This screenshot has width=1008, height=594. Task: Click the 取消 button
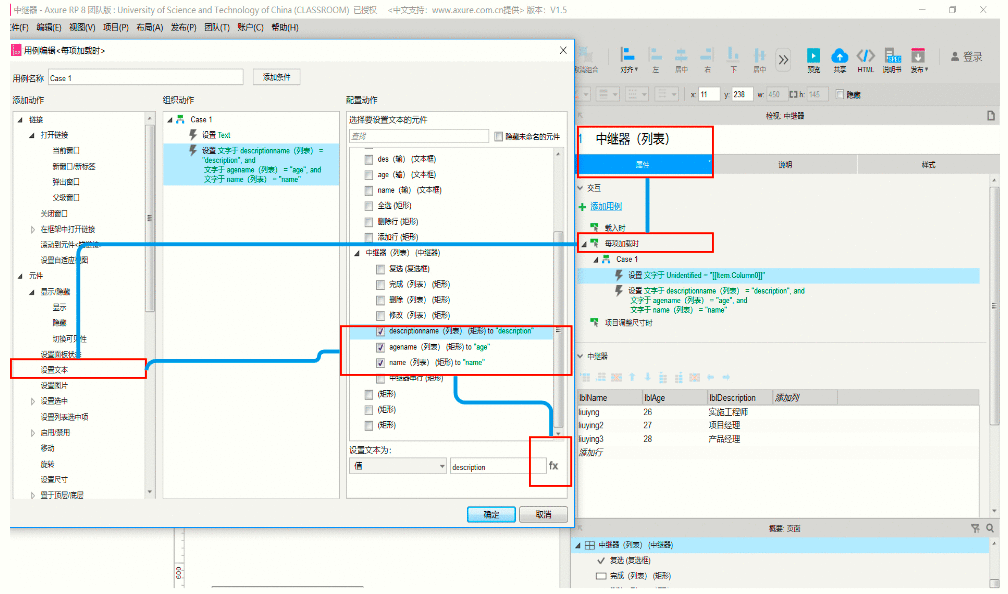543,514
